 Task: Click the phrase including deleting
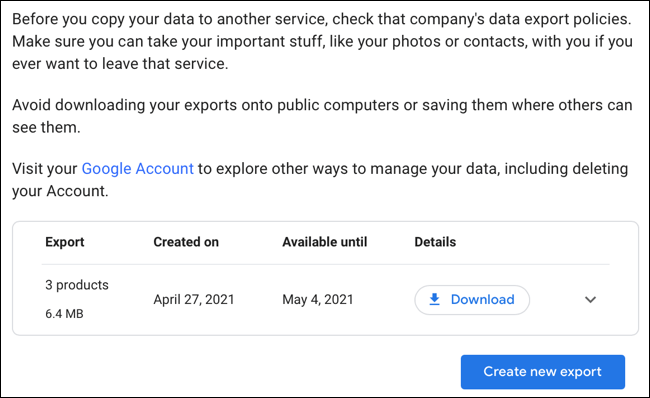click(x=566, y=169)
